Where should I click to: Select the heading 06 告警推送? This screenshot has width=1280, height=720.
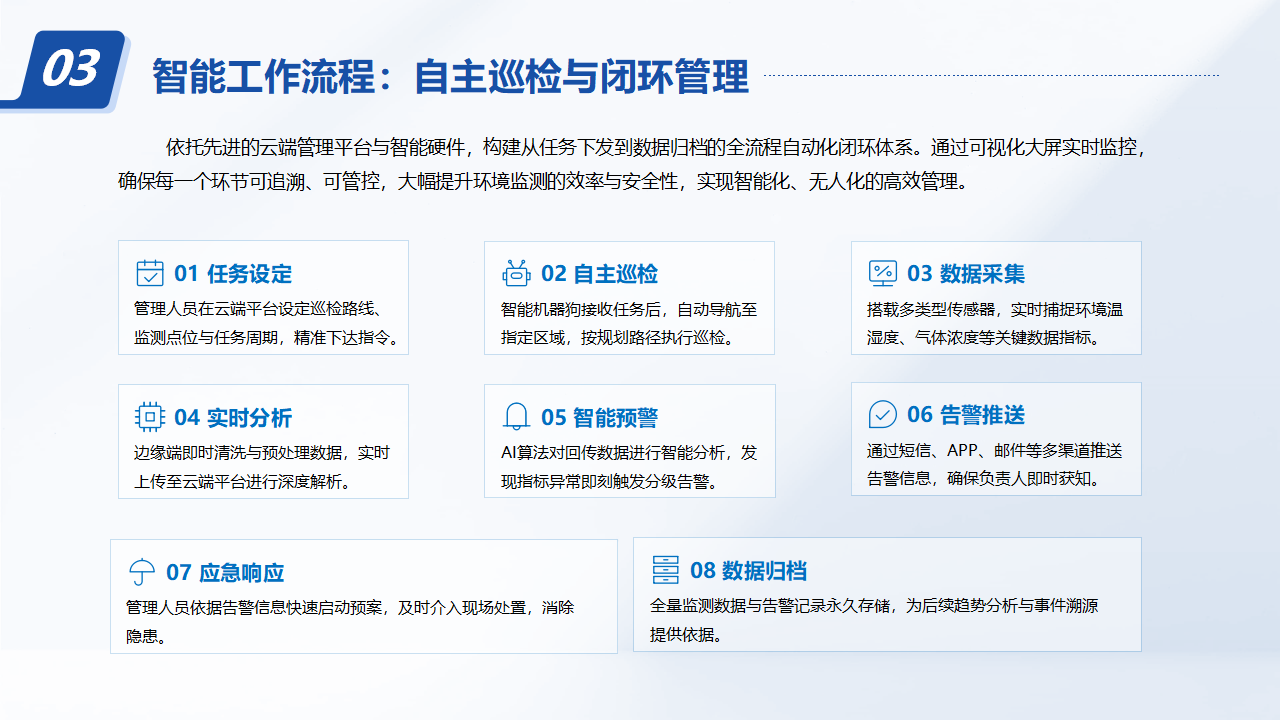[966, 415]
